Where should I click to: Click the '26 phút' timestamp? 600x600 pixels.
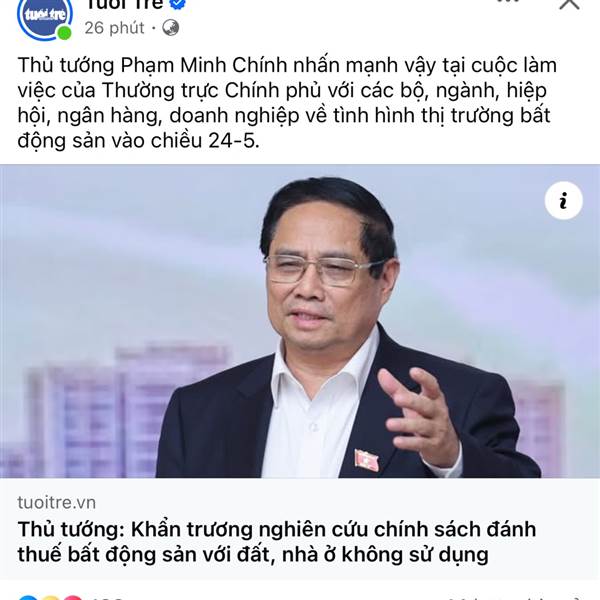pyautogui.click(x=114, y=28)
